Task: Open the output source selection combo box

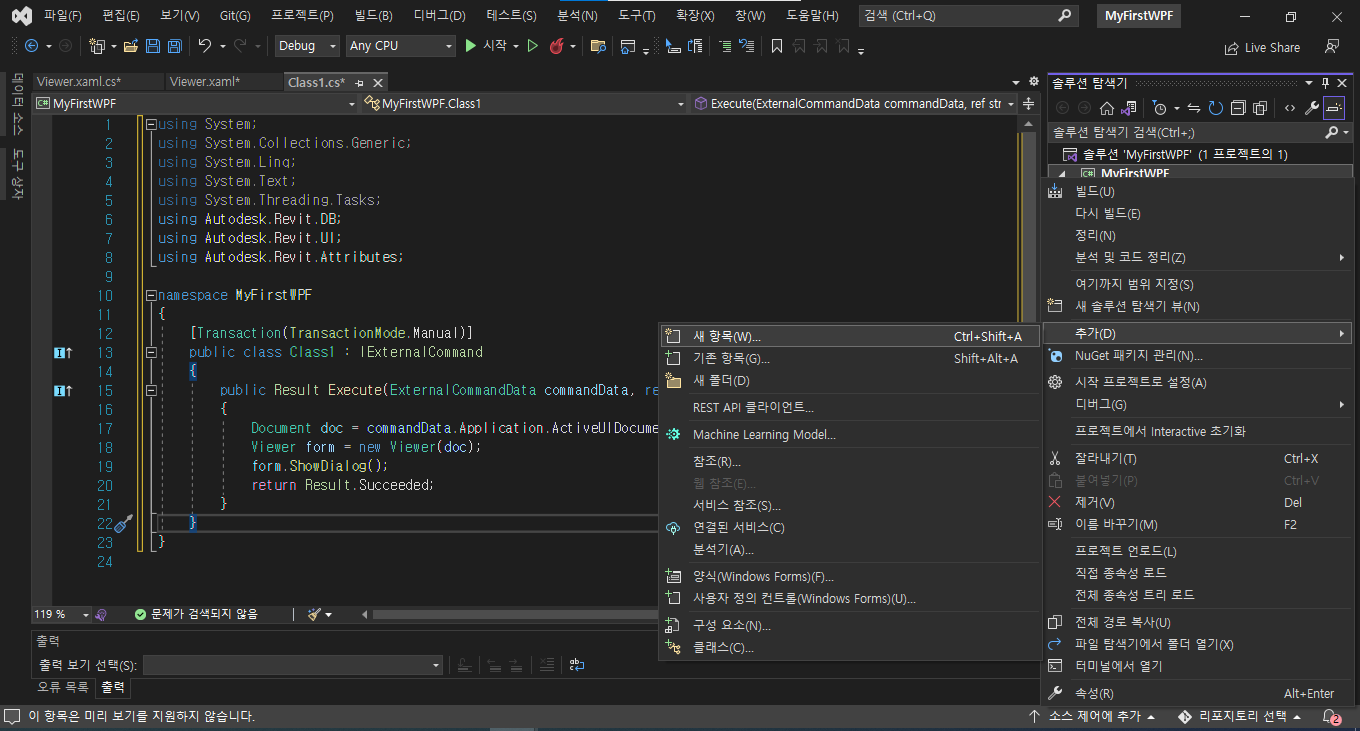Action: pyautogui.click(x=293, y=665)
